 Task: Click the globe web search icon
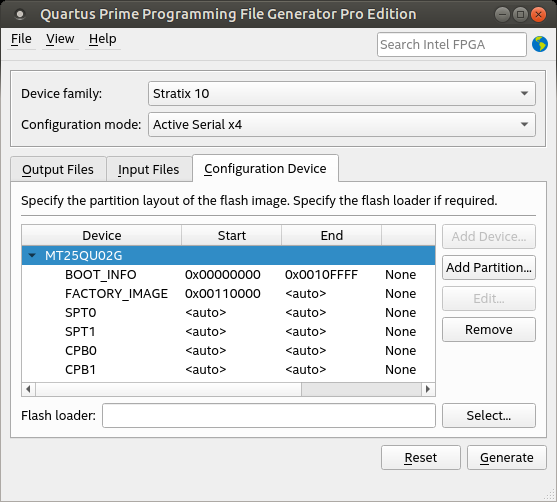[x=540, y=44]
